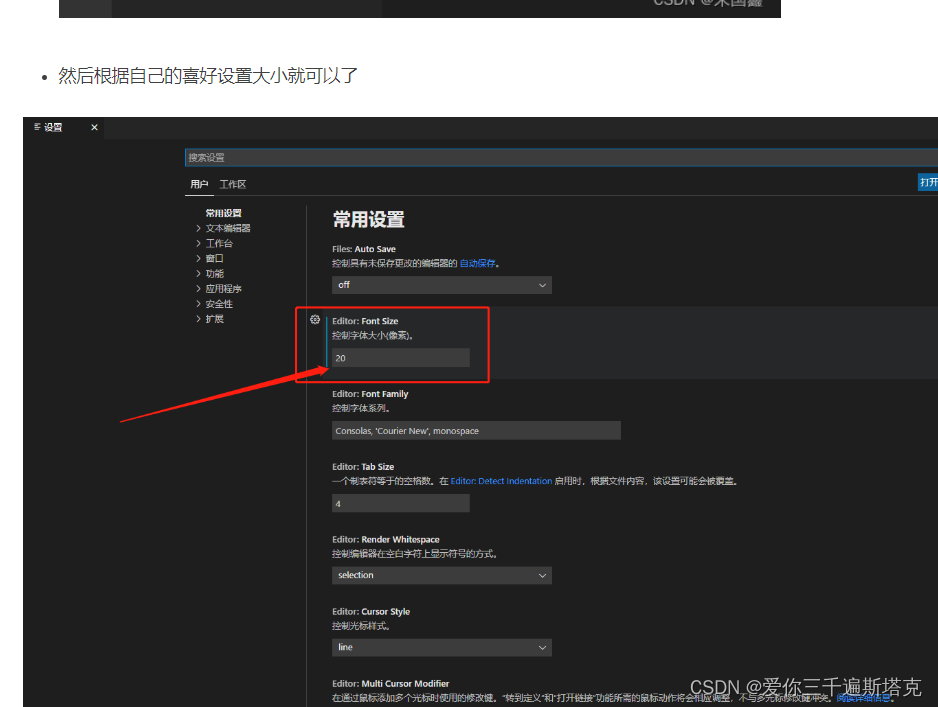The image size is (938, 707).
Task: Click the gear icon beside Editor: Font Size
Action: (315, 319)
